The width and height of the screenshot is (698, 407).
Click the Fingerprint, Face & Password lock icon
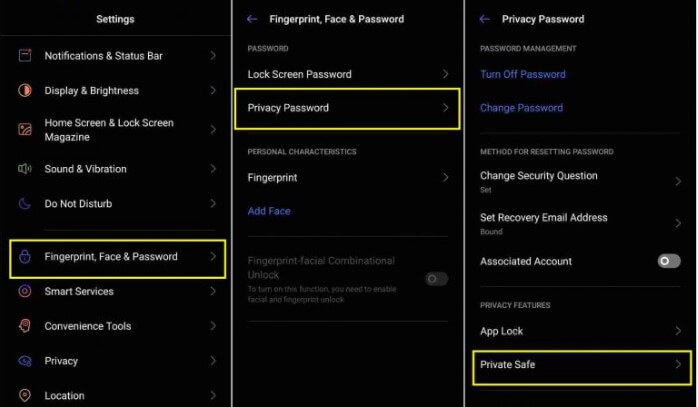click(x=25, y=256)
